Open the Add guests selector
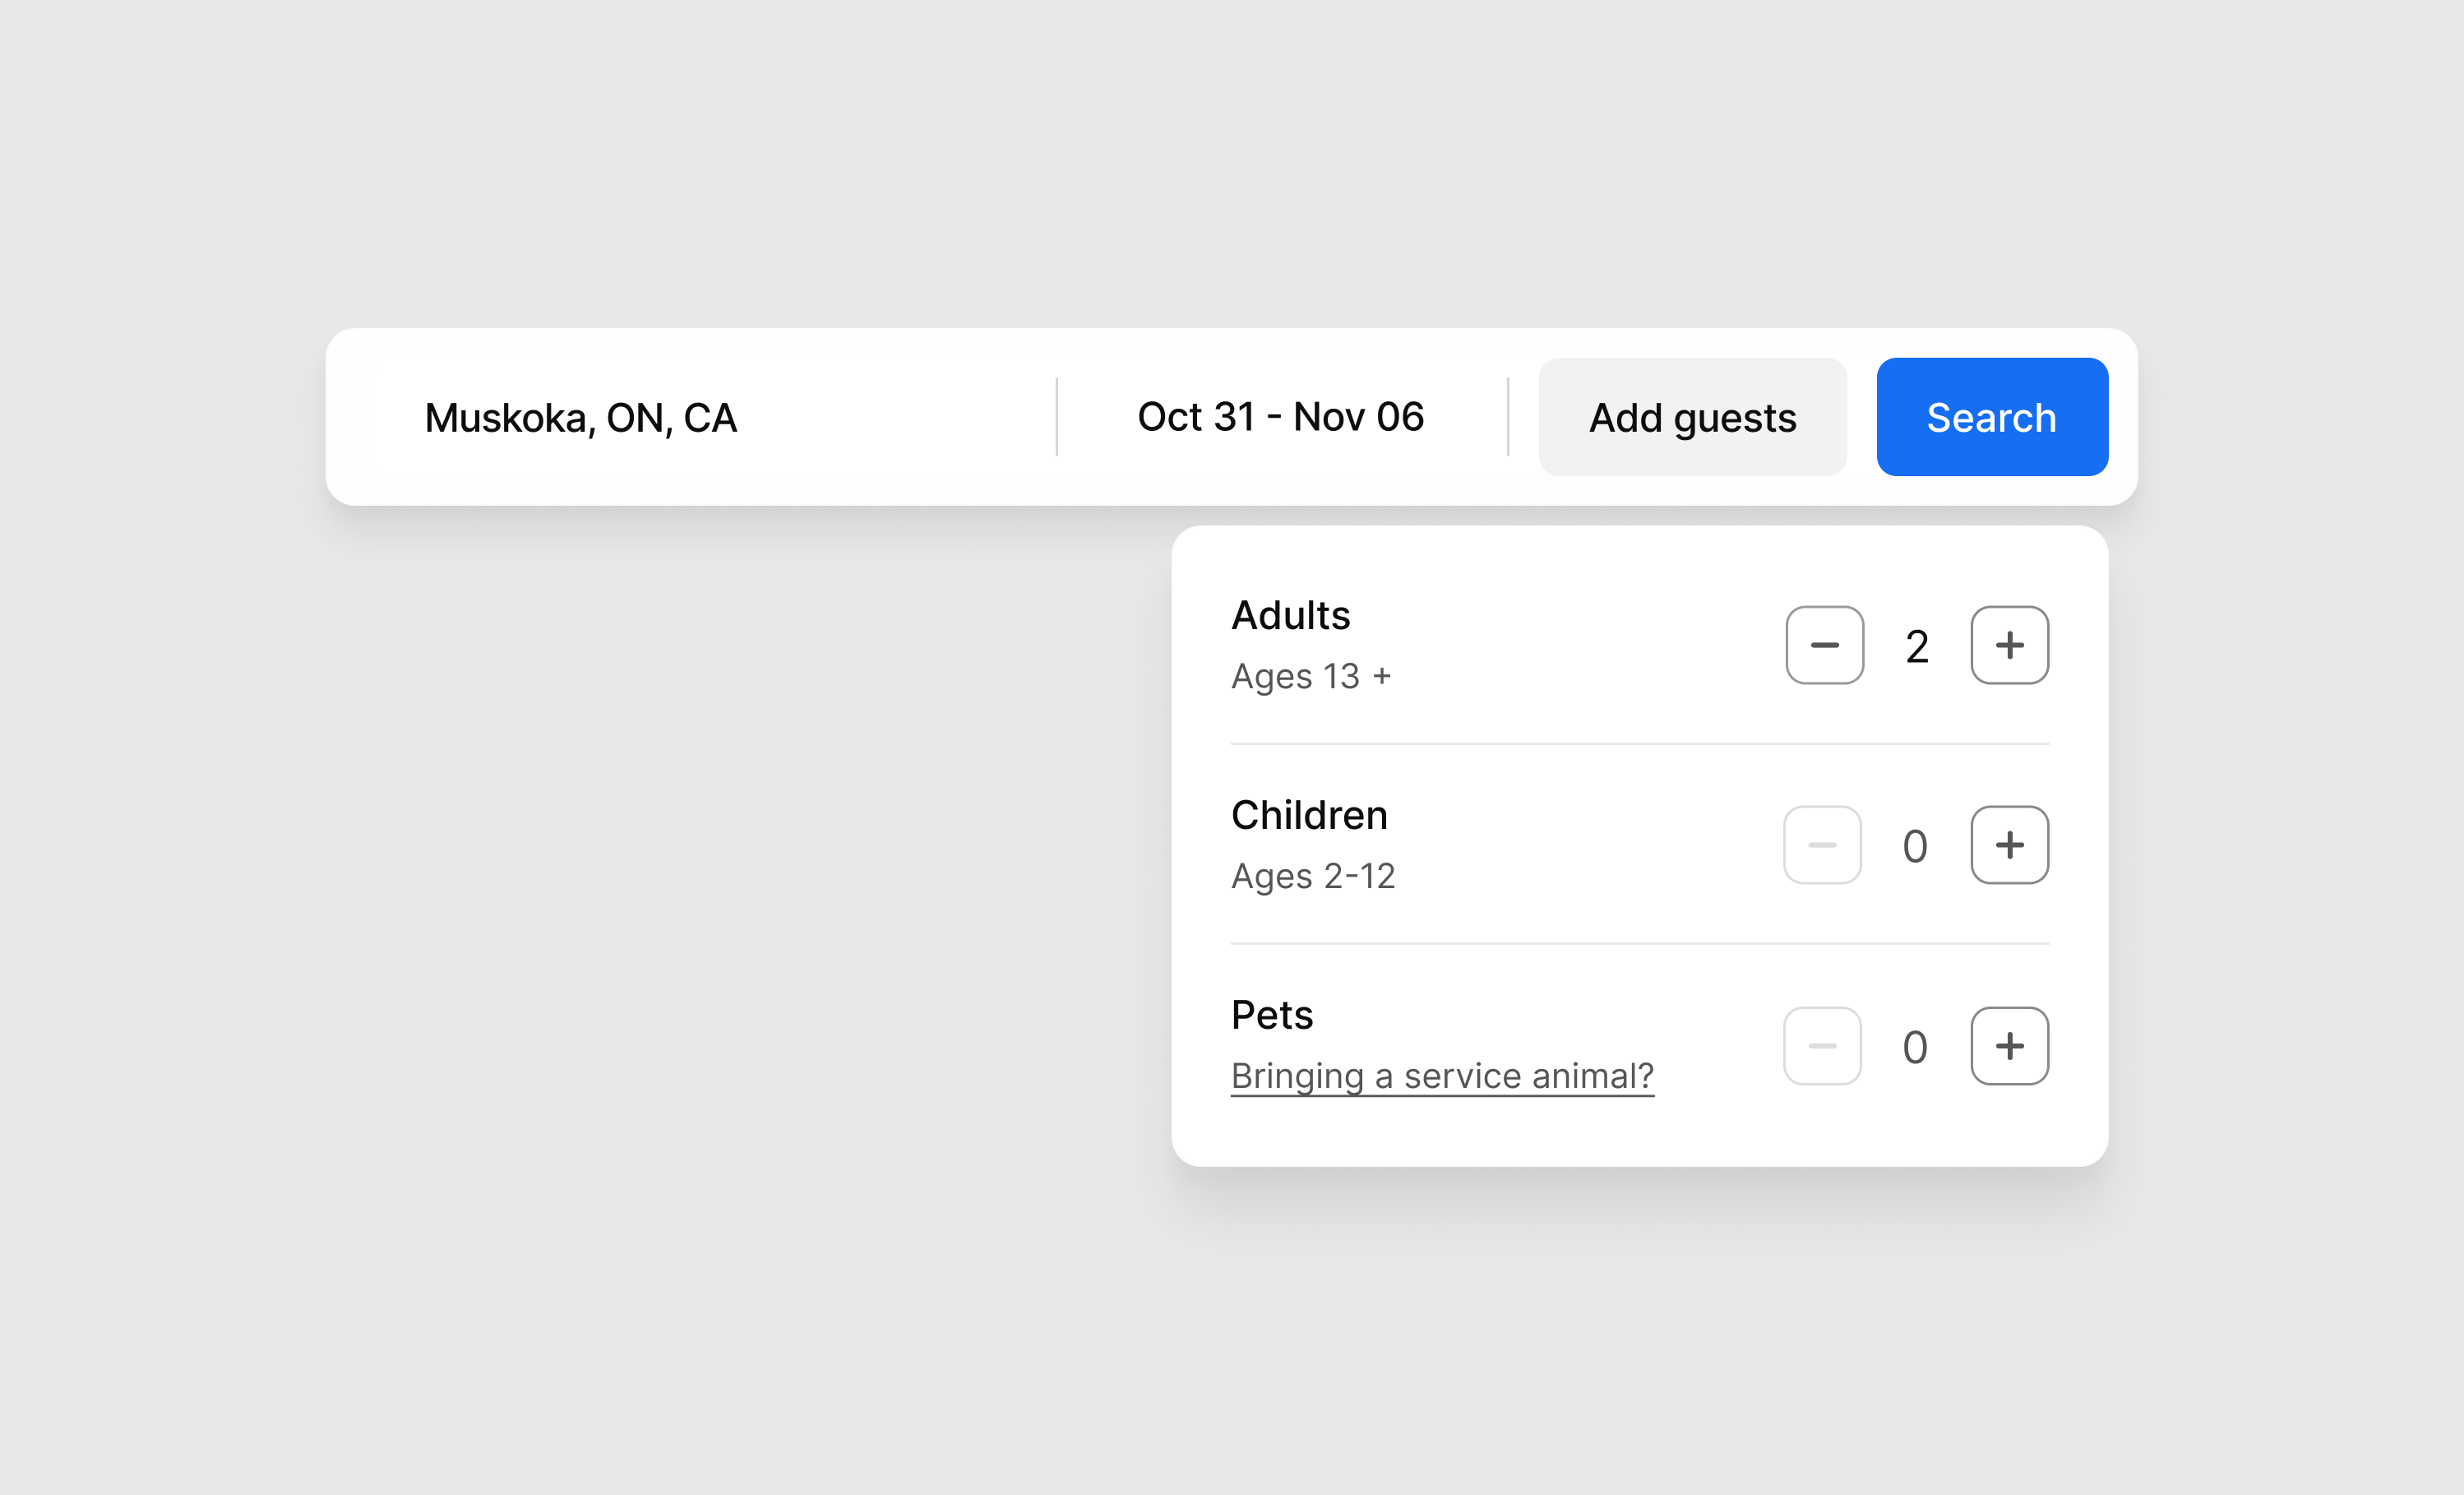 [1692, 417]
